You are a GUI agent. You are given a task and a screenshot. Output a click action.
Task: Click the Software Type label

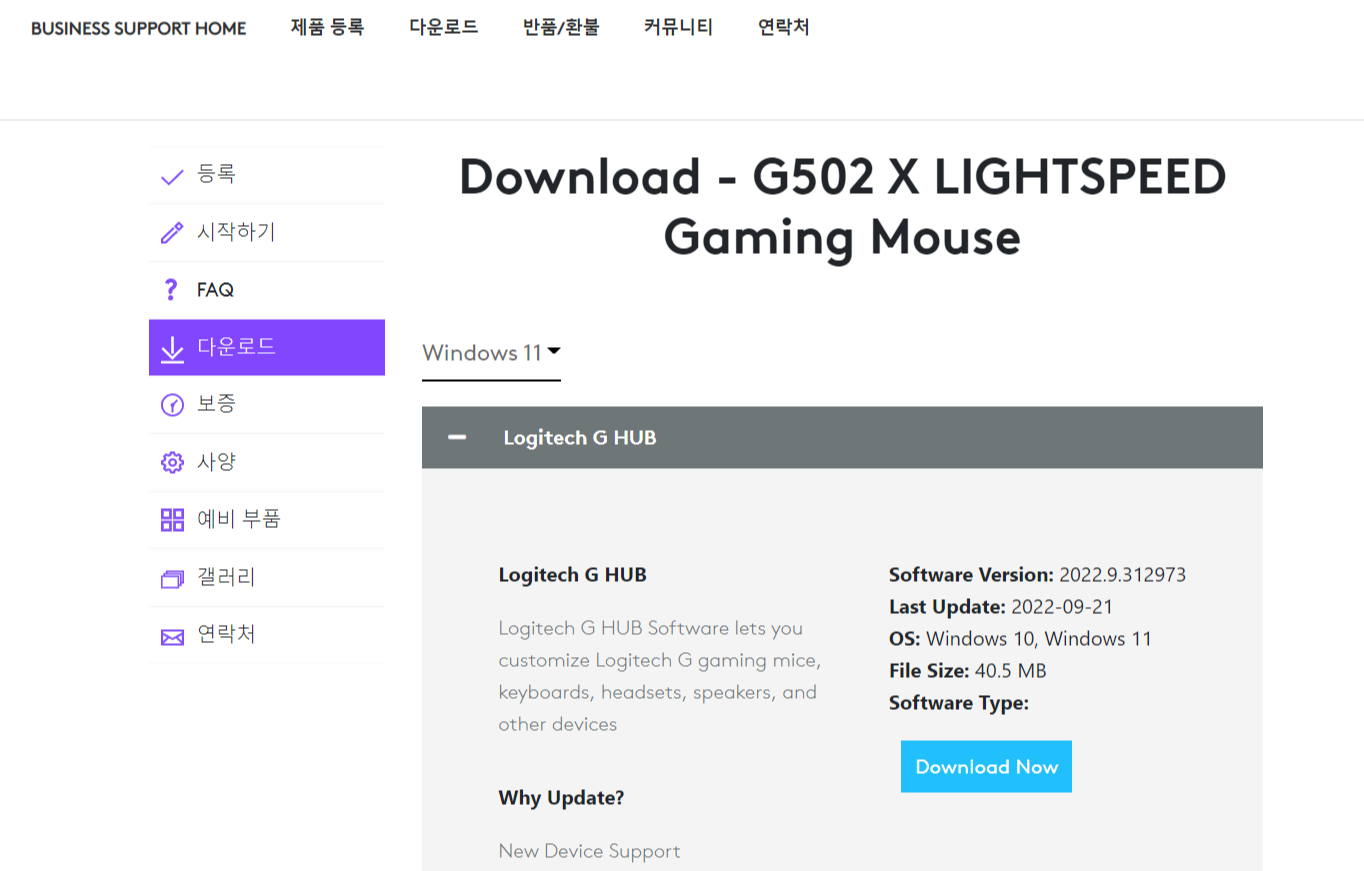click(x=959, y=703)
